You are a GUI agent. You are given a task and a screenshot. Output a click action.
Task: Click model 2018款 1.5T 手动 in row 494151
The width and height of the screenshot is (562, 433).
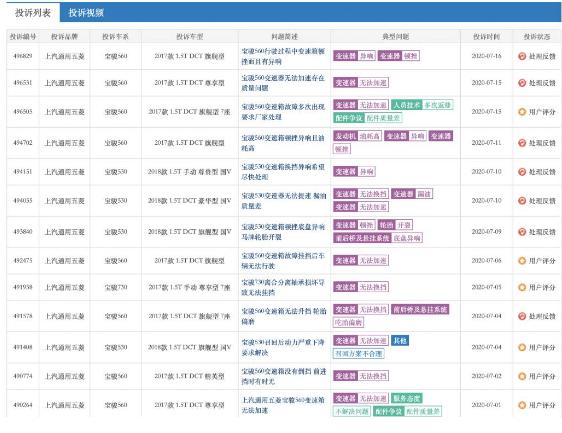tap(190, 172)
